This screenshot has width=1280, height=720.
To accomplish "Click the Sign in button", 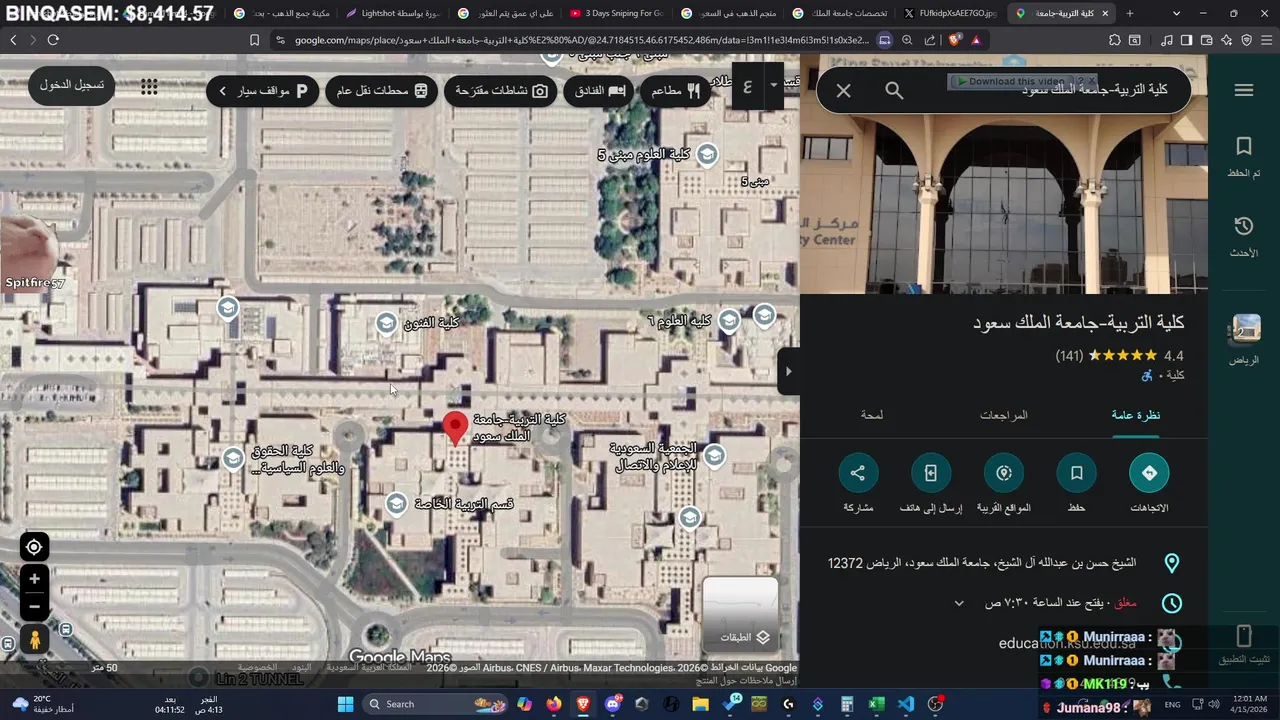I will tap(72, 86).
